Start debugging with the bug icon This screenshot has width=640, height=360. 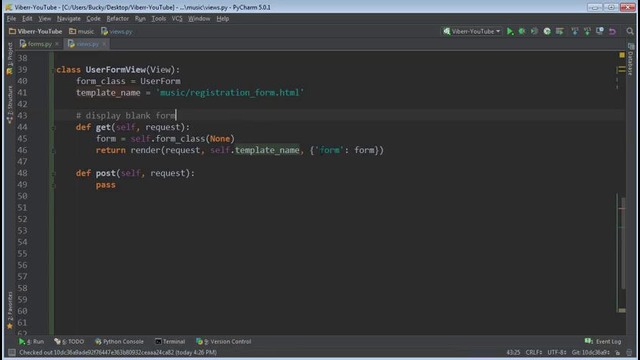click(x=522, y=31)
